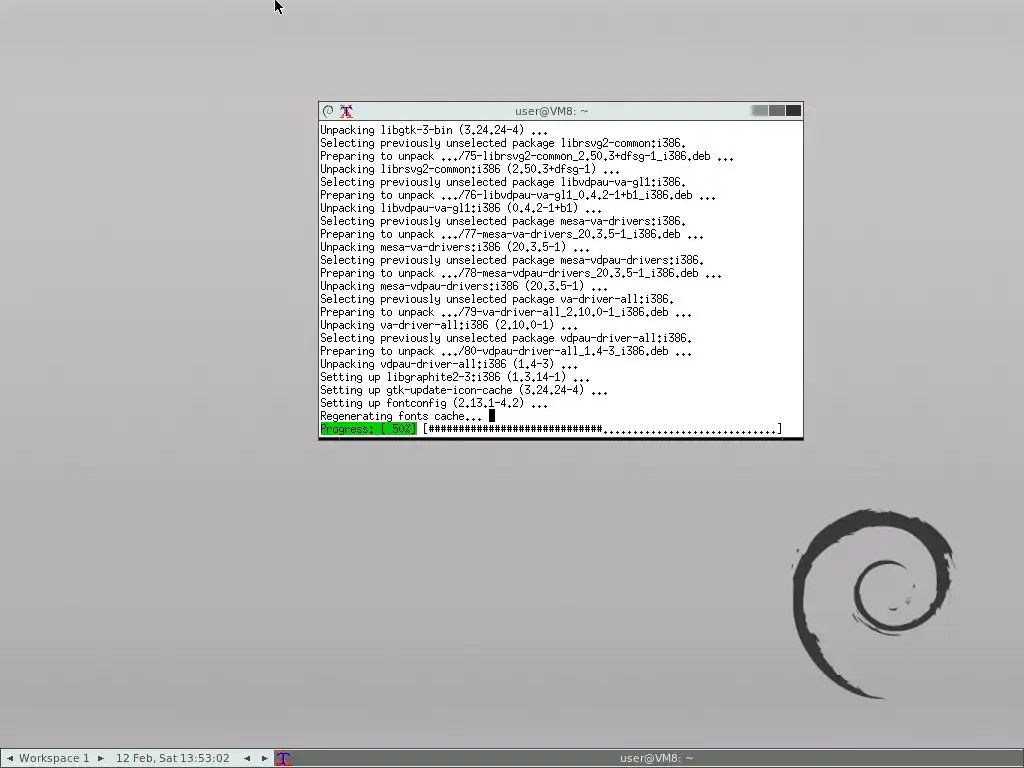Click the 12 Feb, Sat clock
The width and height of the screenshot is (1024, 768).
click(x=173, y=758)
